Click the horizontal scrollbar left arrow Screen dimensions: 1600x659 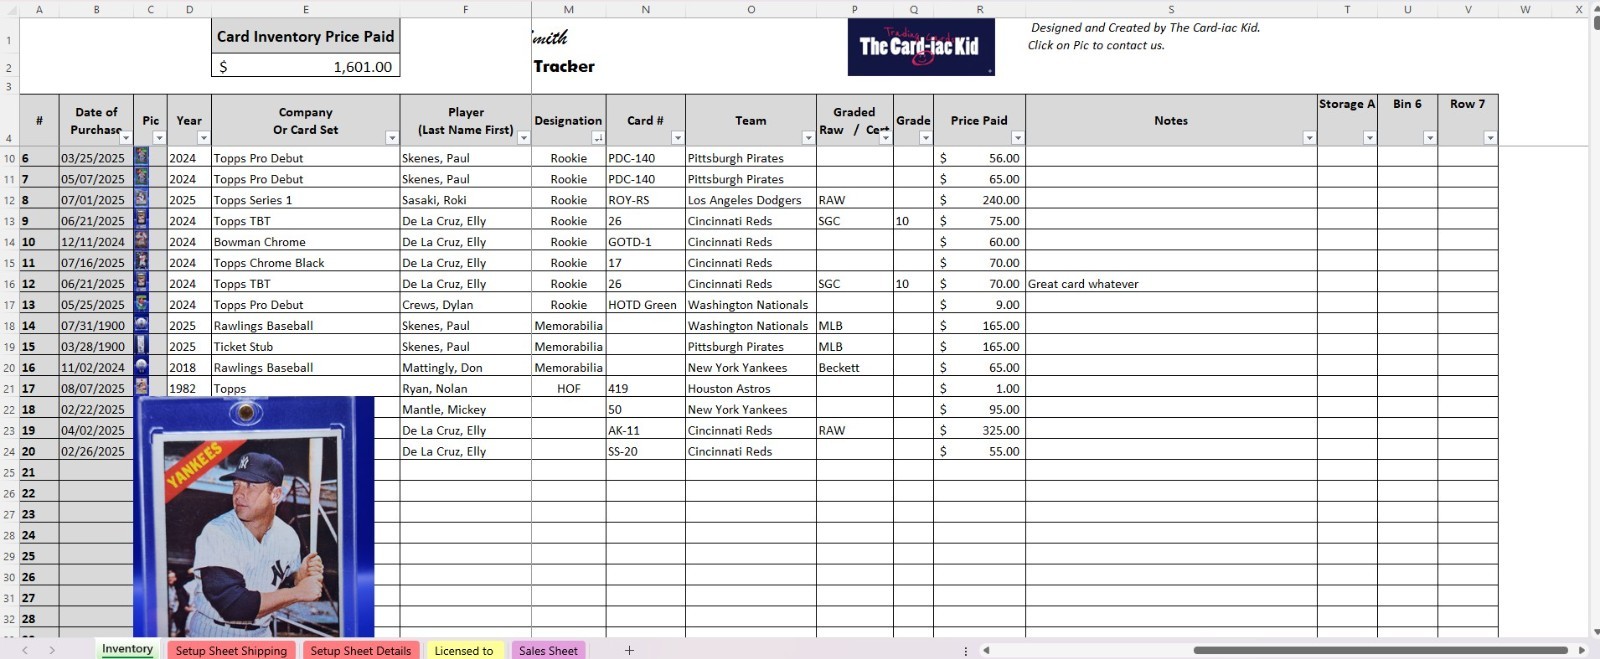[986, 650]
